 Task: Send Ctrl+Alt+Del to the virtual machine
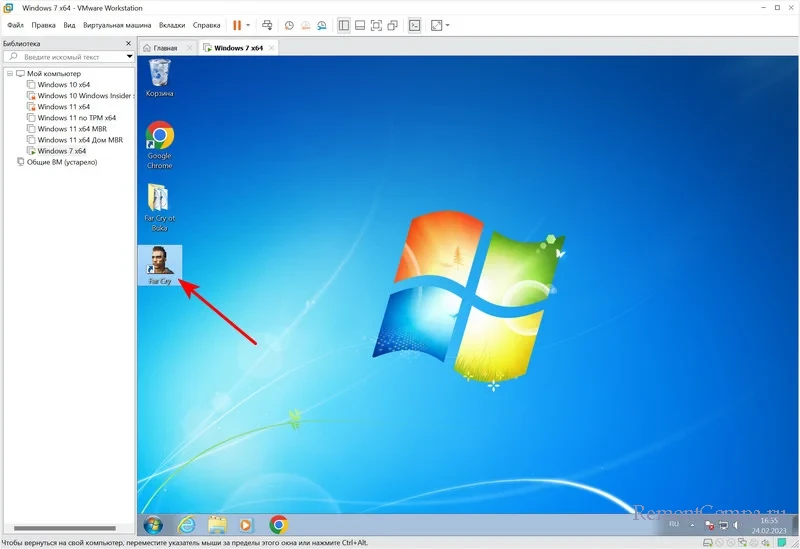(x=267, y=25)
